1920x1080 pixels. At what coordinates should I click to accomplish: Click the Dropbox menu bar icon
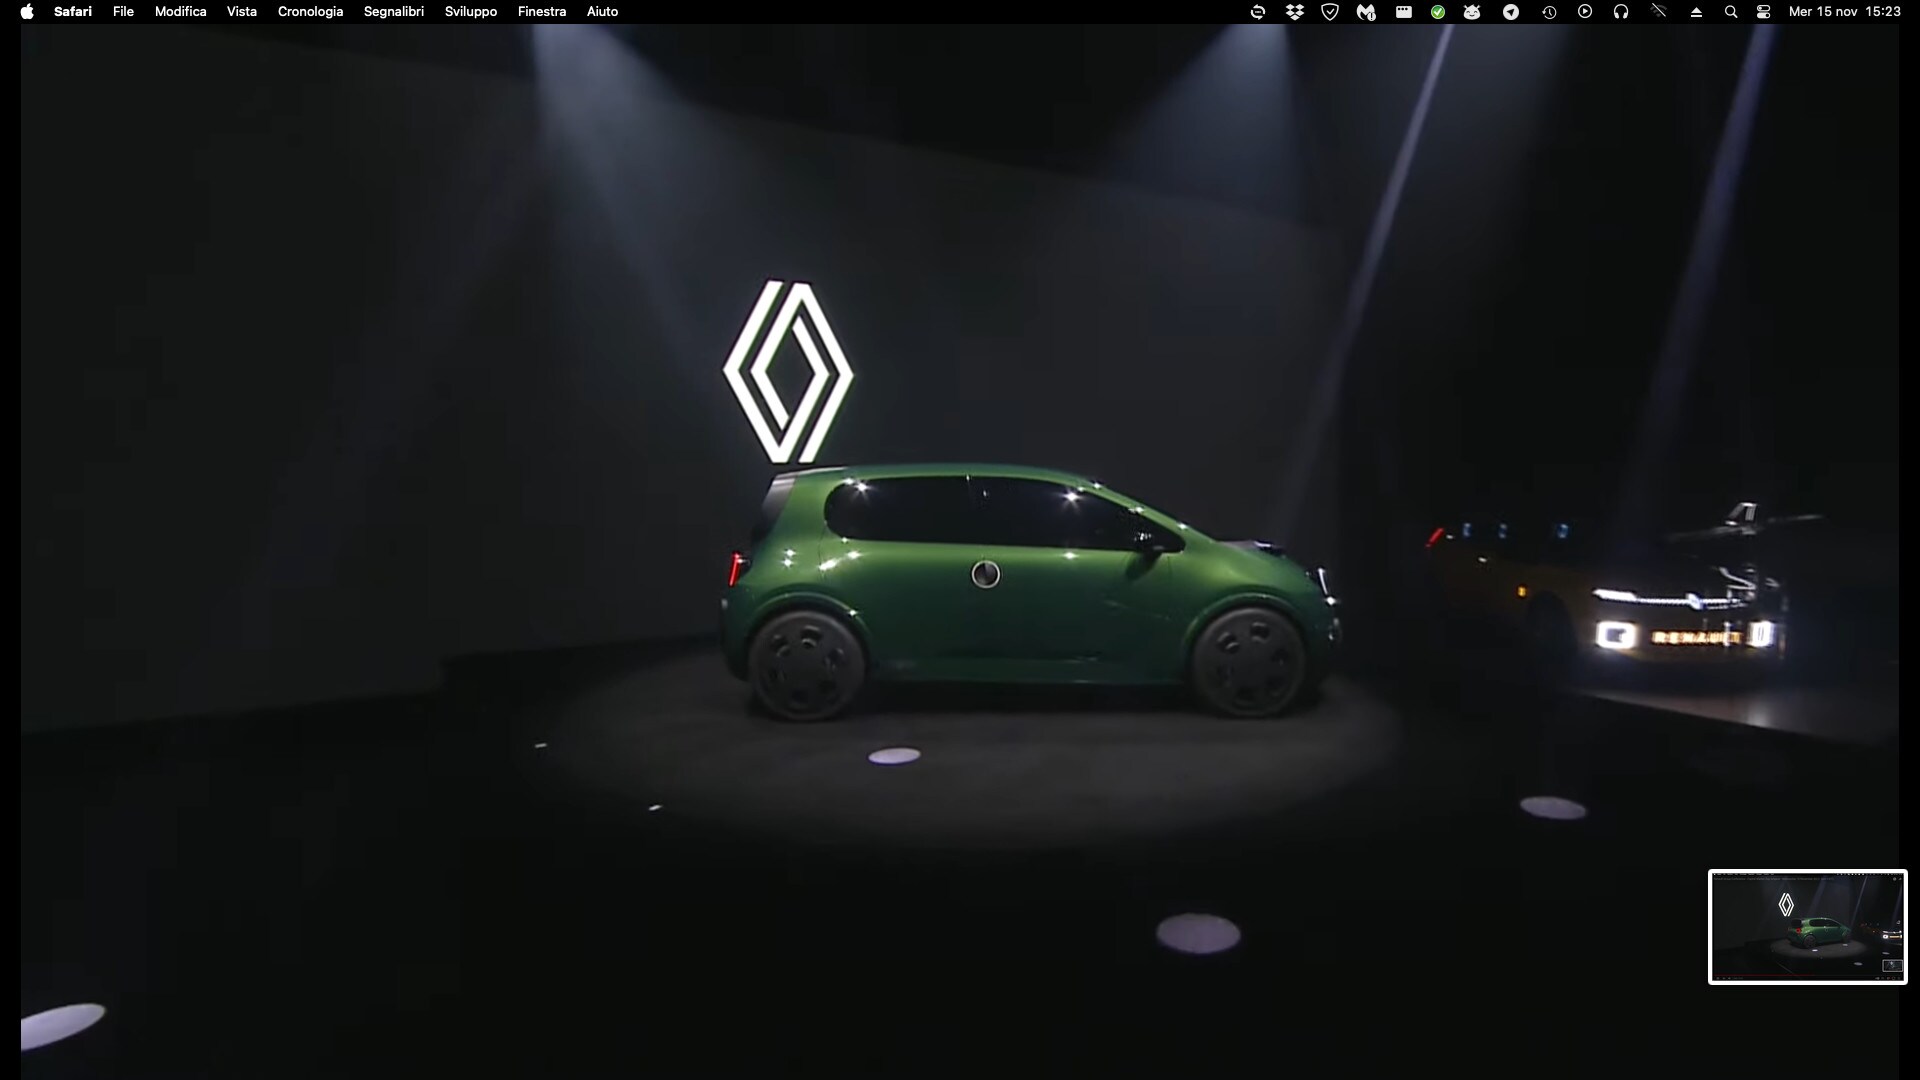[x=1295, y=12]
